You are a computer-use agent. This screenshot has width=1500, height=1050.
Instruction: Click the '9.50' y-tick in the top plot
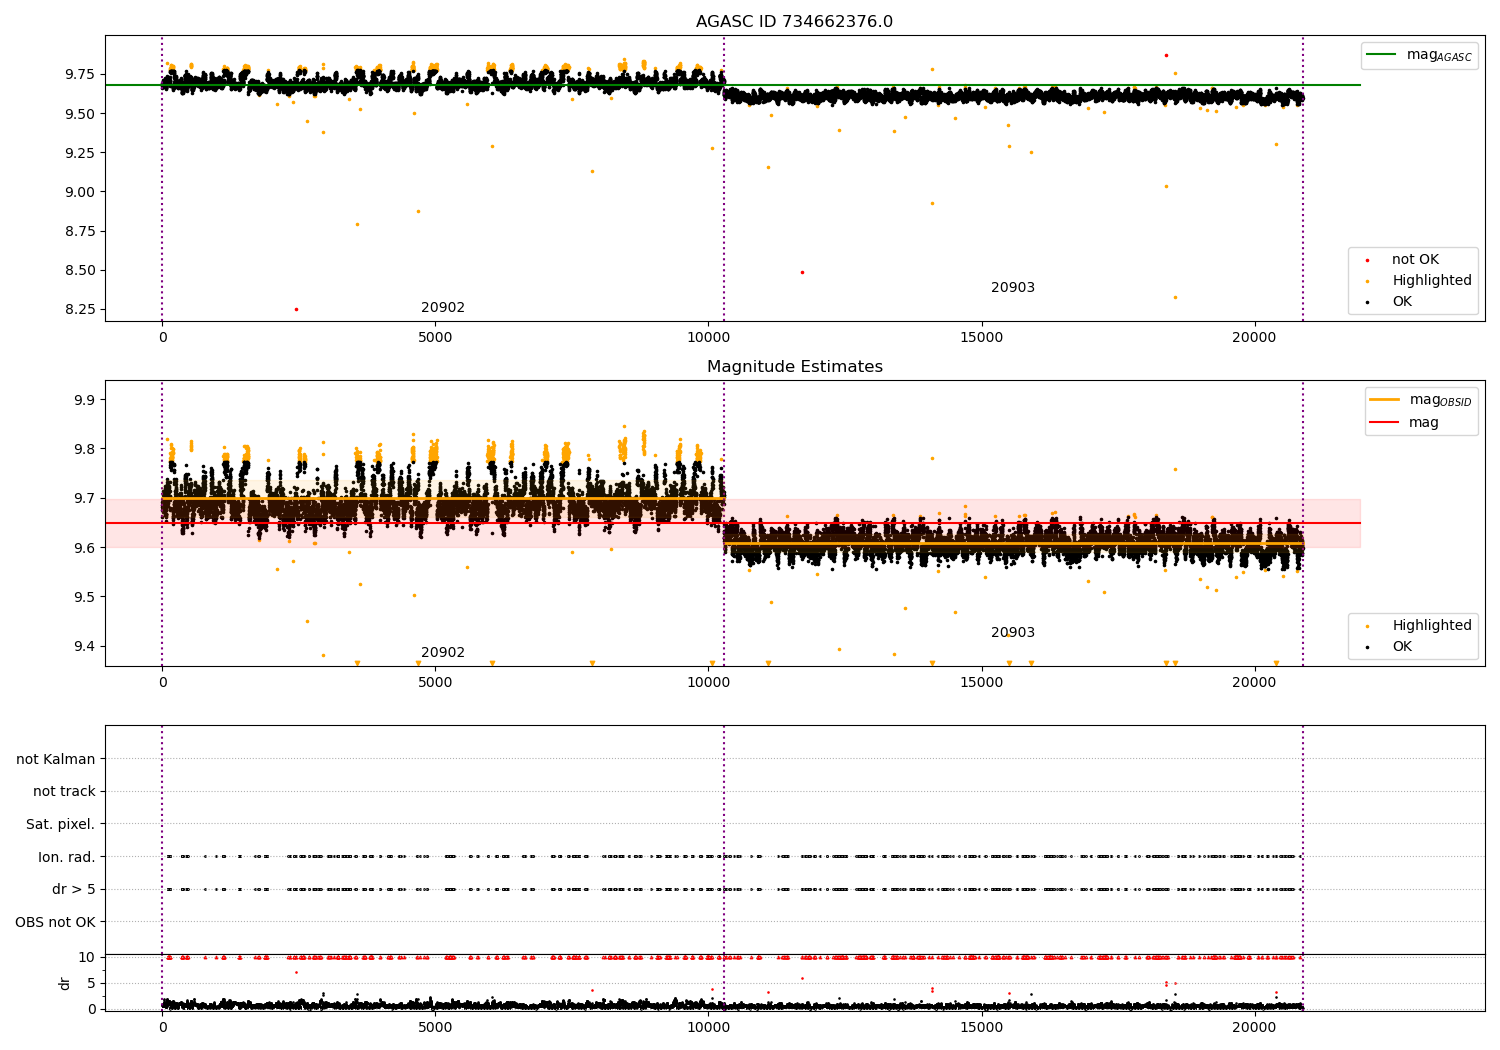click(80, 114)
